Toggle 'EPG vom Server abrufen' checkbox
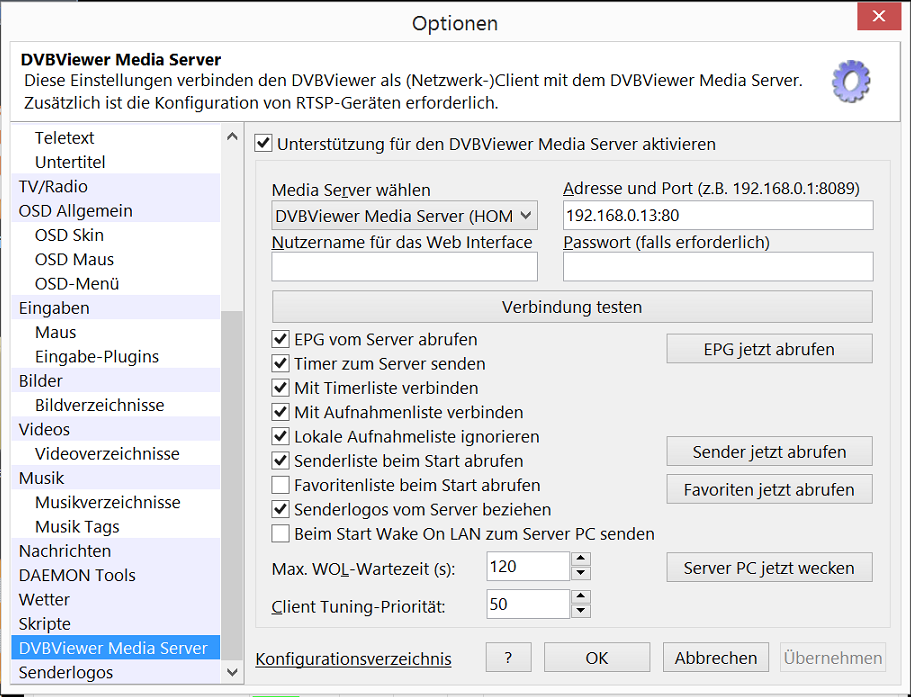The image size is (911, 697). pos(281,339)
